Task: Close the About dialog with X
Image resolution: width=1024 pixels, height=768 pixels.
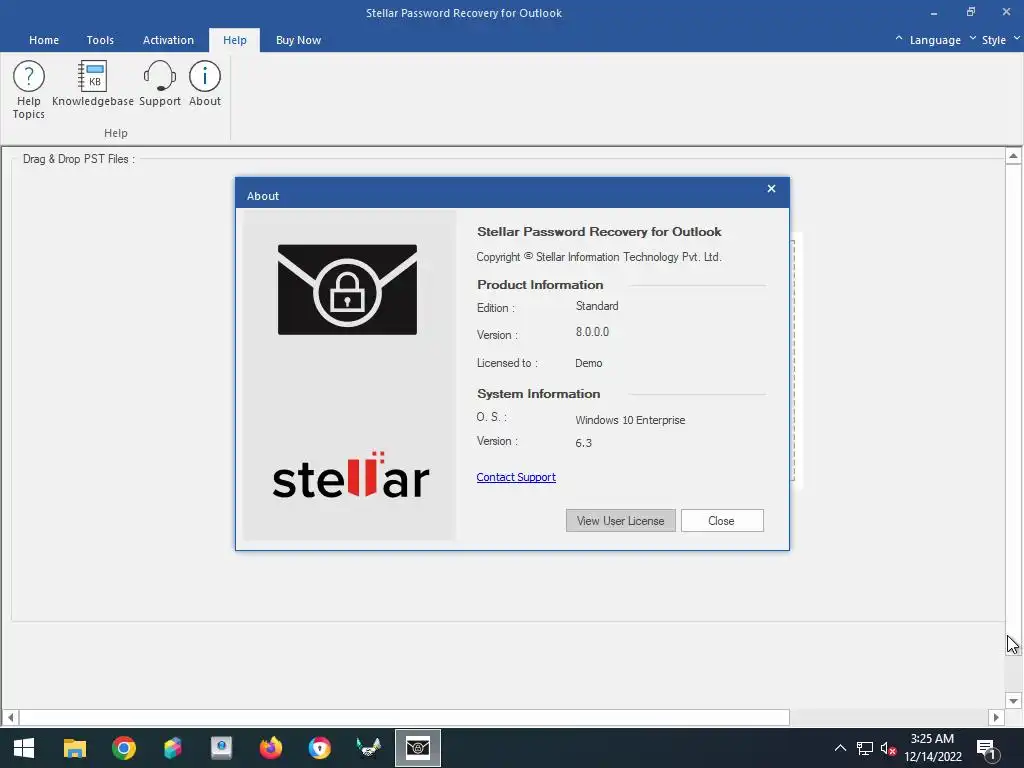Action: (771, 189)
